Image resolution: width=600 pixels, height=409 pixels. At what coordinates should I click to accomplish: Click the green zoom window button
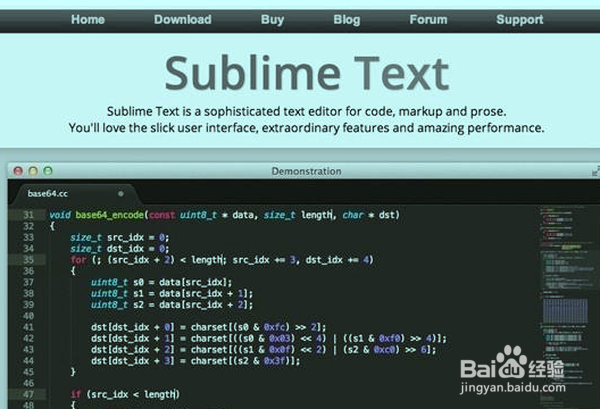pos(48,171)
